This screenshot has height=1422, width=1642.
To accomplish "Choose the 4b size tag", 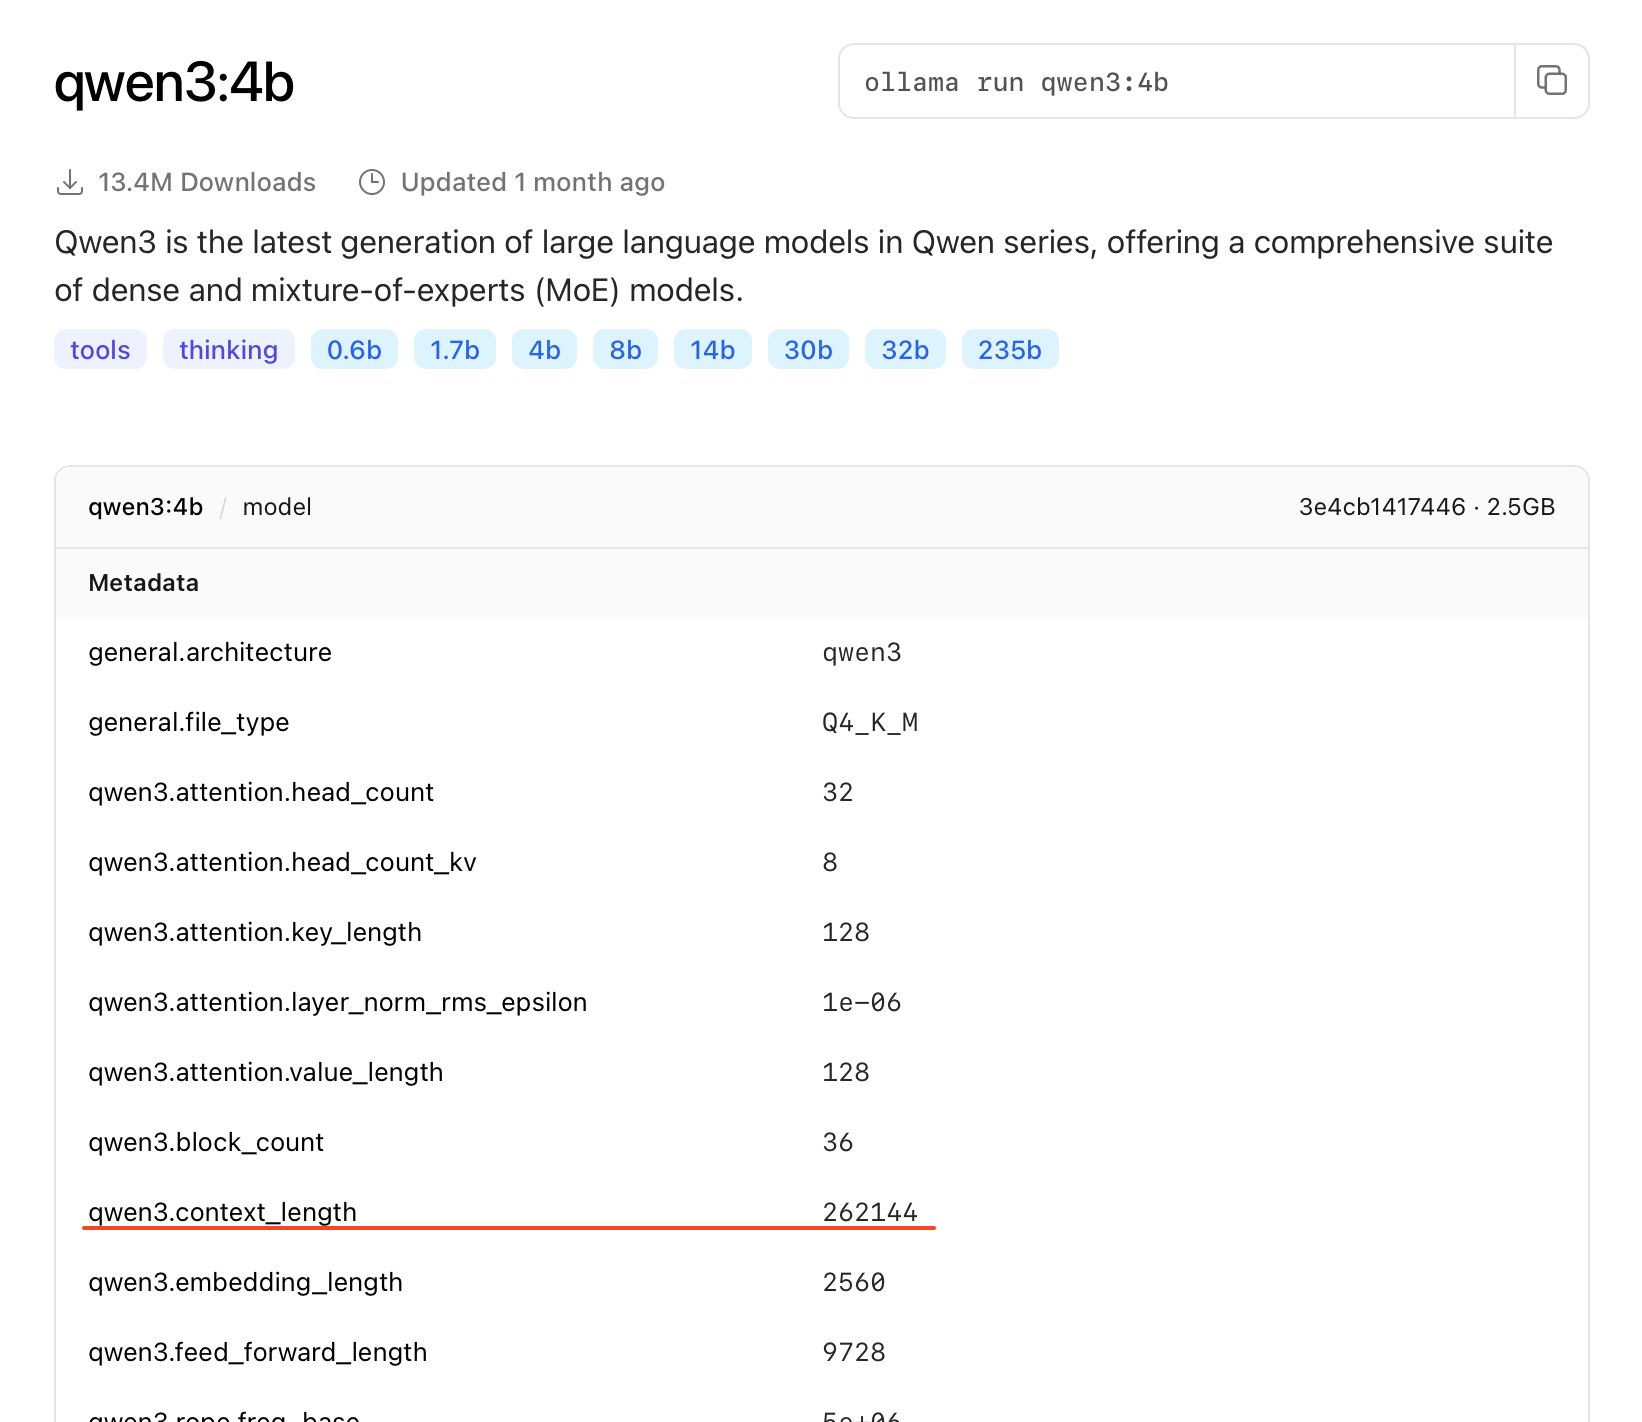I will click(544, 350).
